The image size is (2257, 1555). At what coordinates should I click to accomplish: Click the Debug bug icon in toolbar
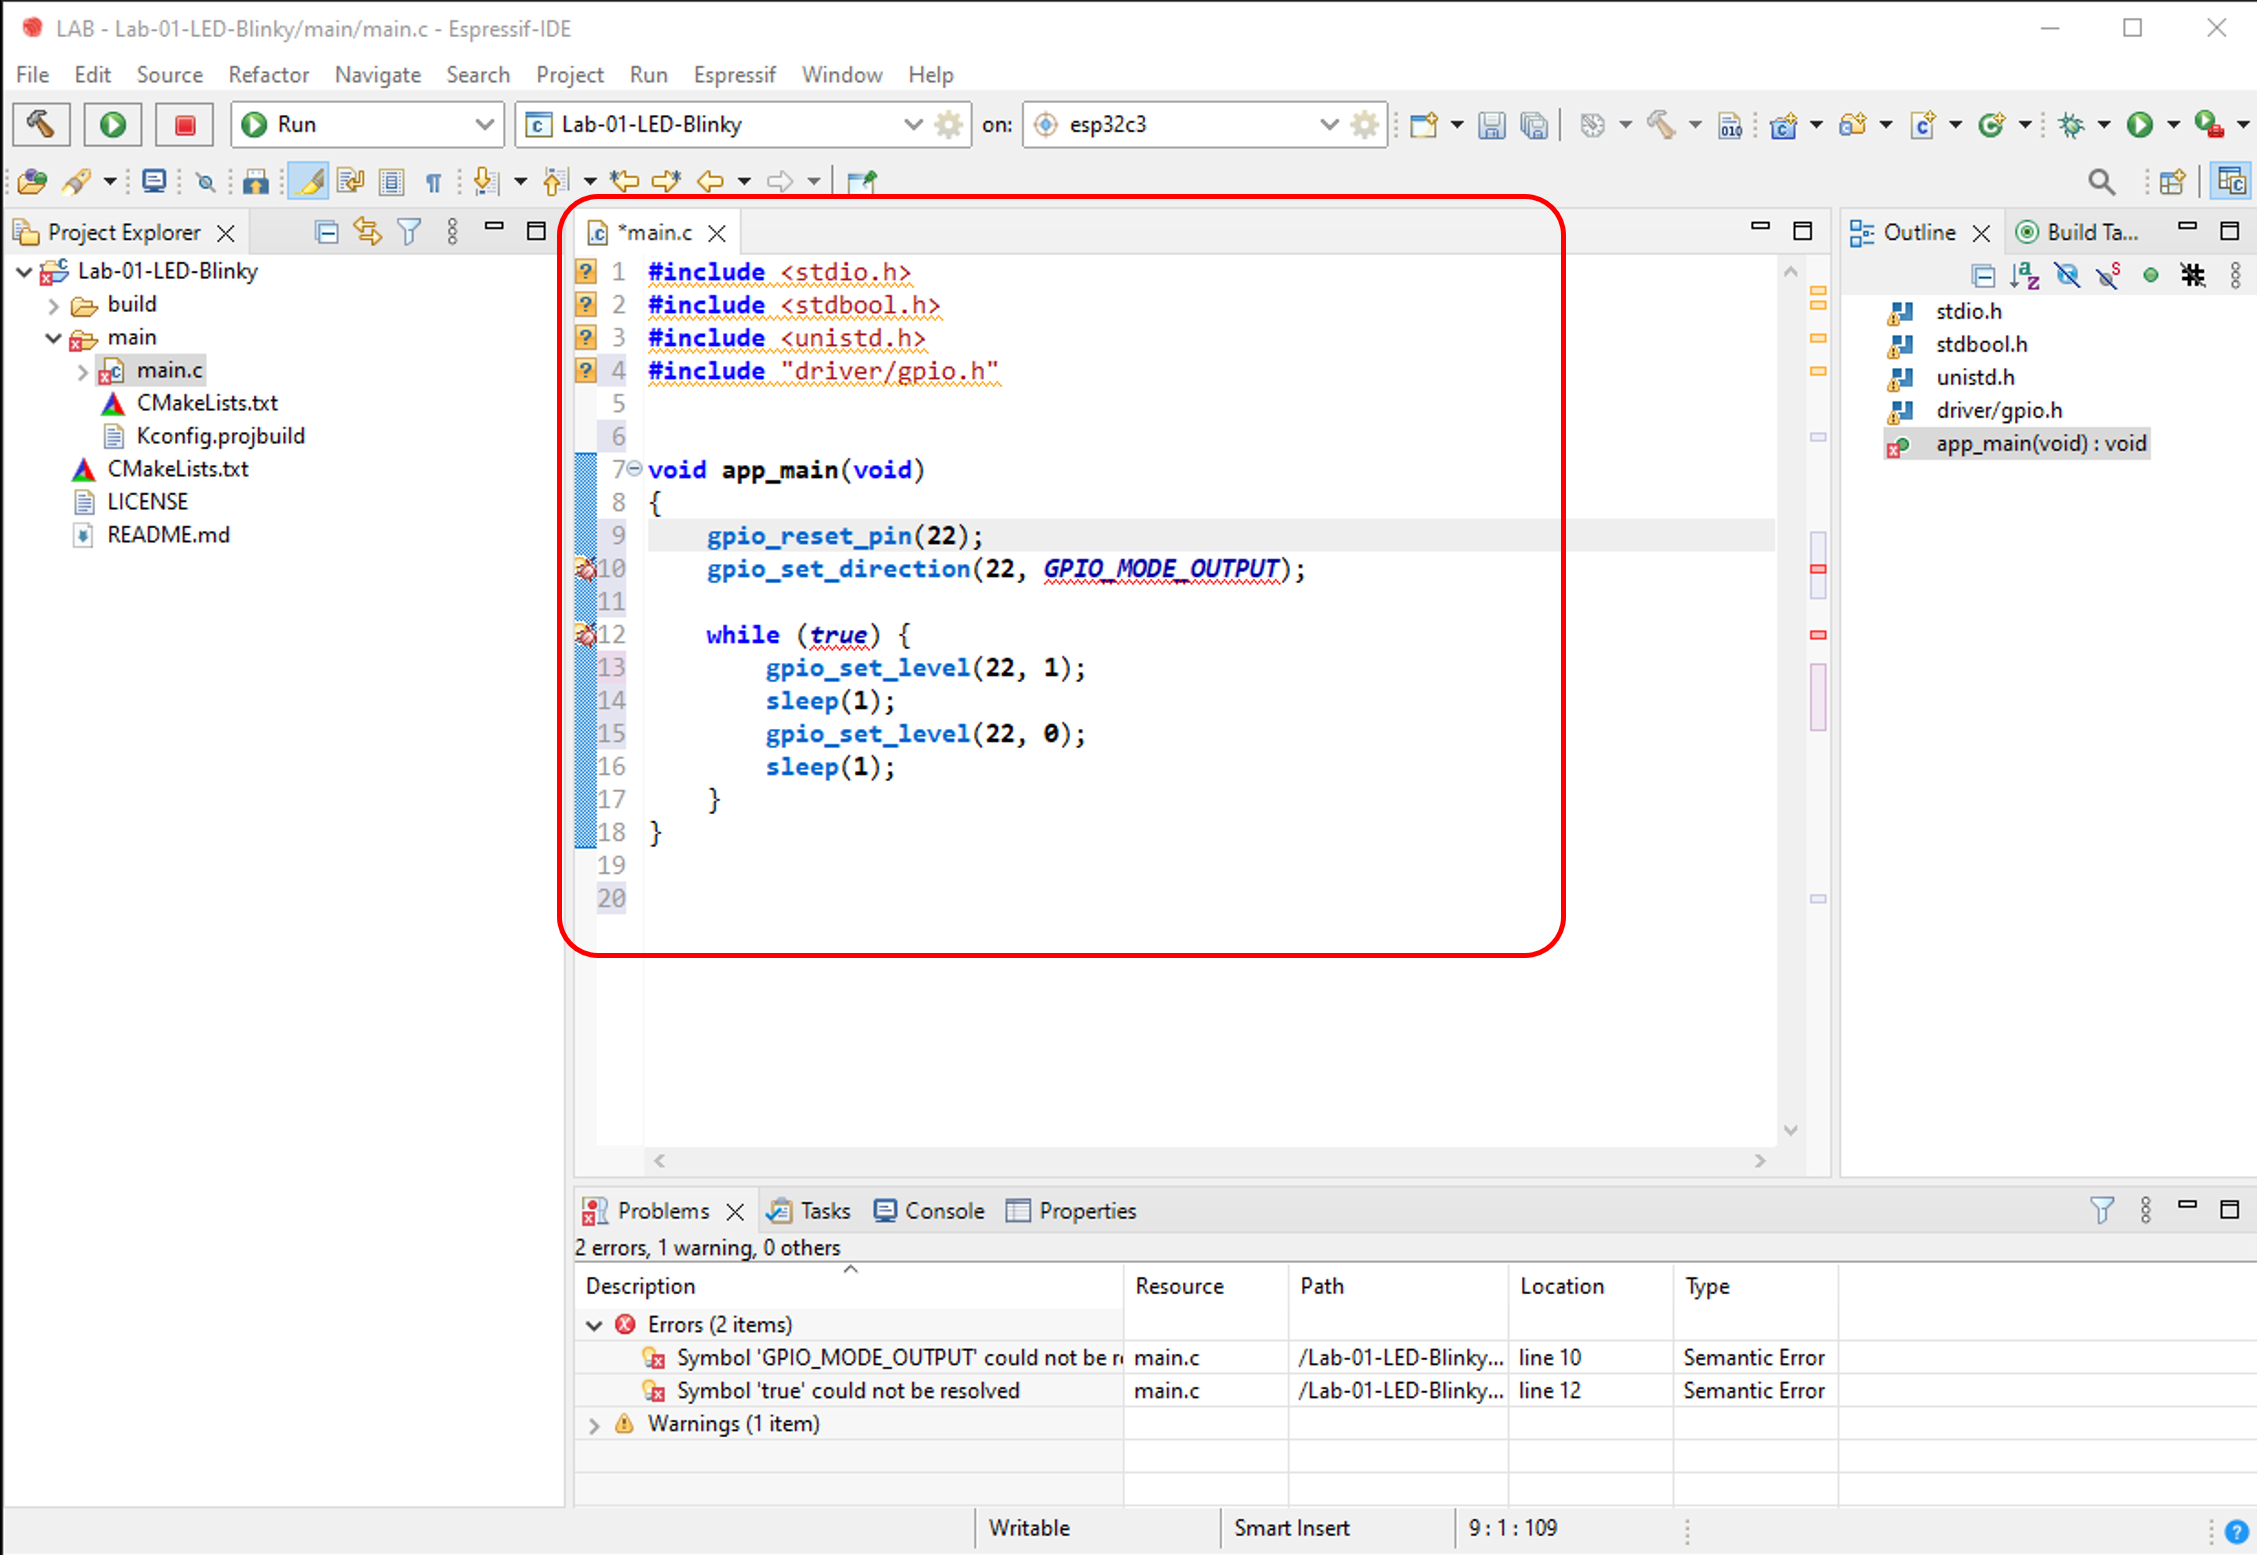click(2071, 125)
